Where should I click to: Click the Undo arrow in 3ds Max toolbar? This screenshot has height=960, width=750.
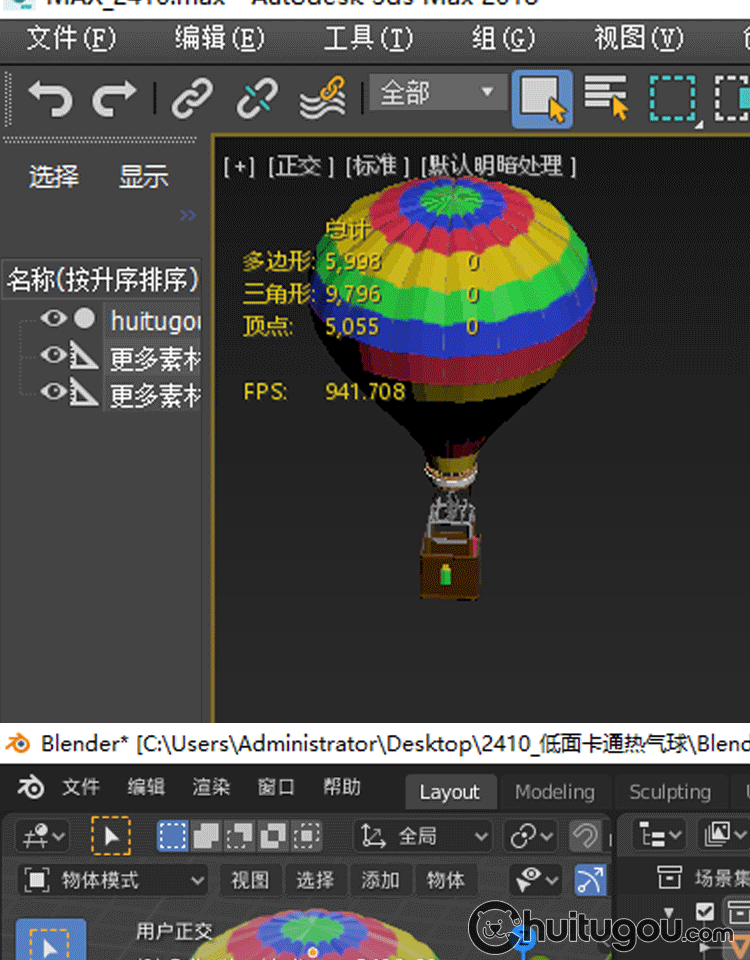pyautogui.click(x=50, y=98)
